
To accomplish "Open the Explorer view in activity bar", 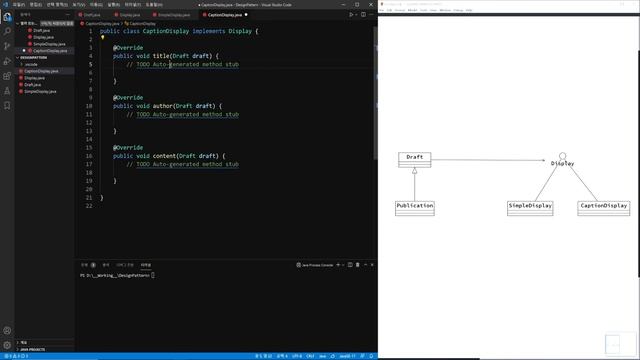I will pos(7,17).
